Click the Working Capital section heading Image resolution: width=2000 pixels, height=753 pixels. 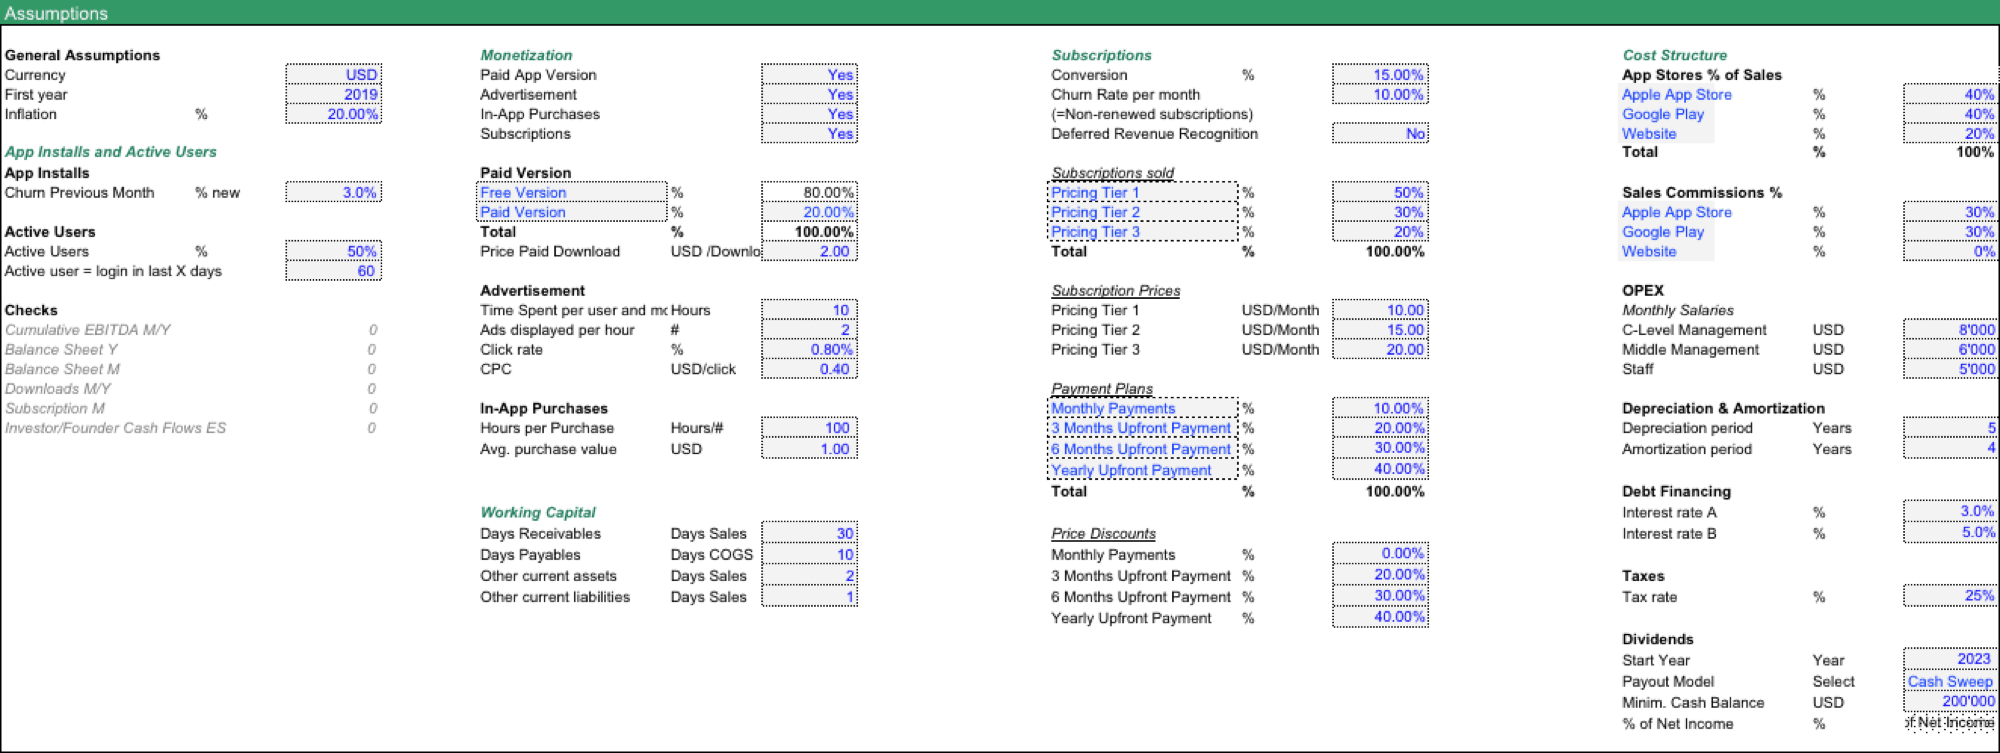(538, 512)
